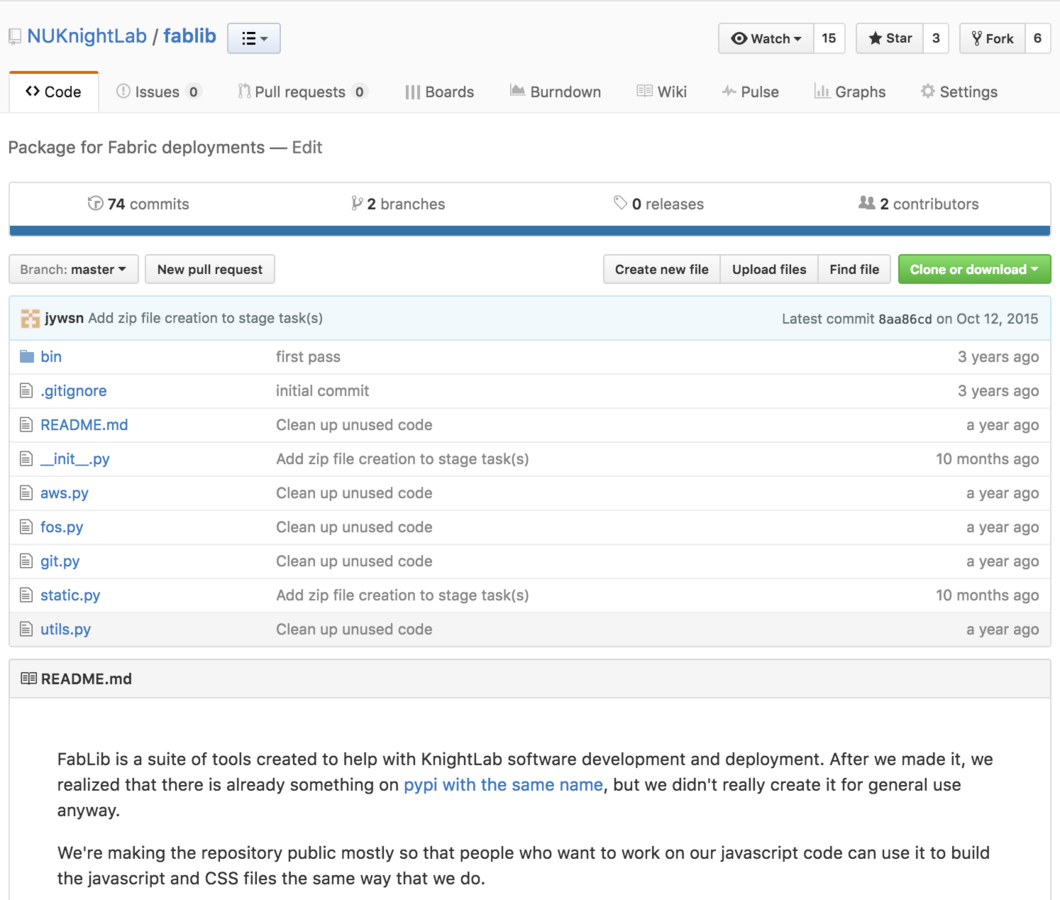Click the file icon for .gitignore
Screen dimensions: 1060x900
[x=26, y=391]
